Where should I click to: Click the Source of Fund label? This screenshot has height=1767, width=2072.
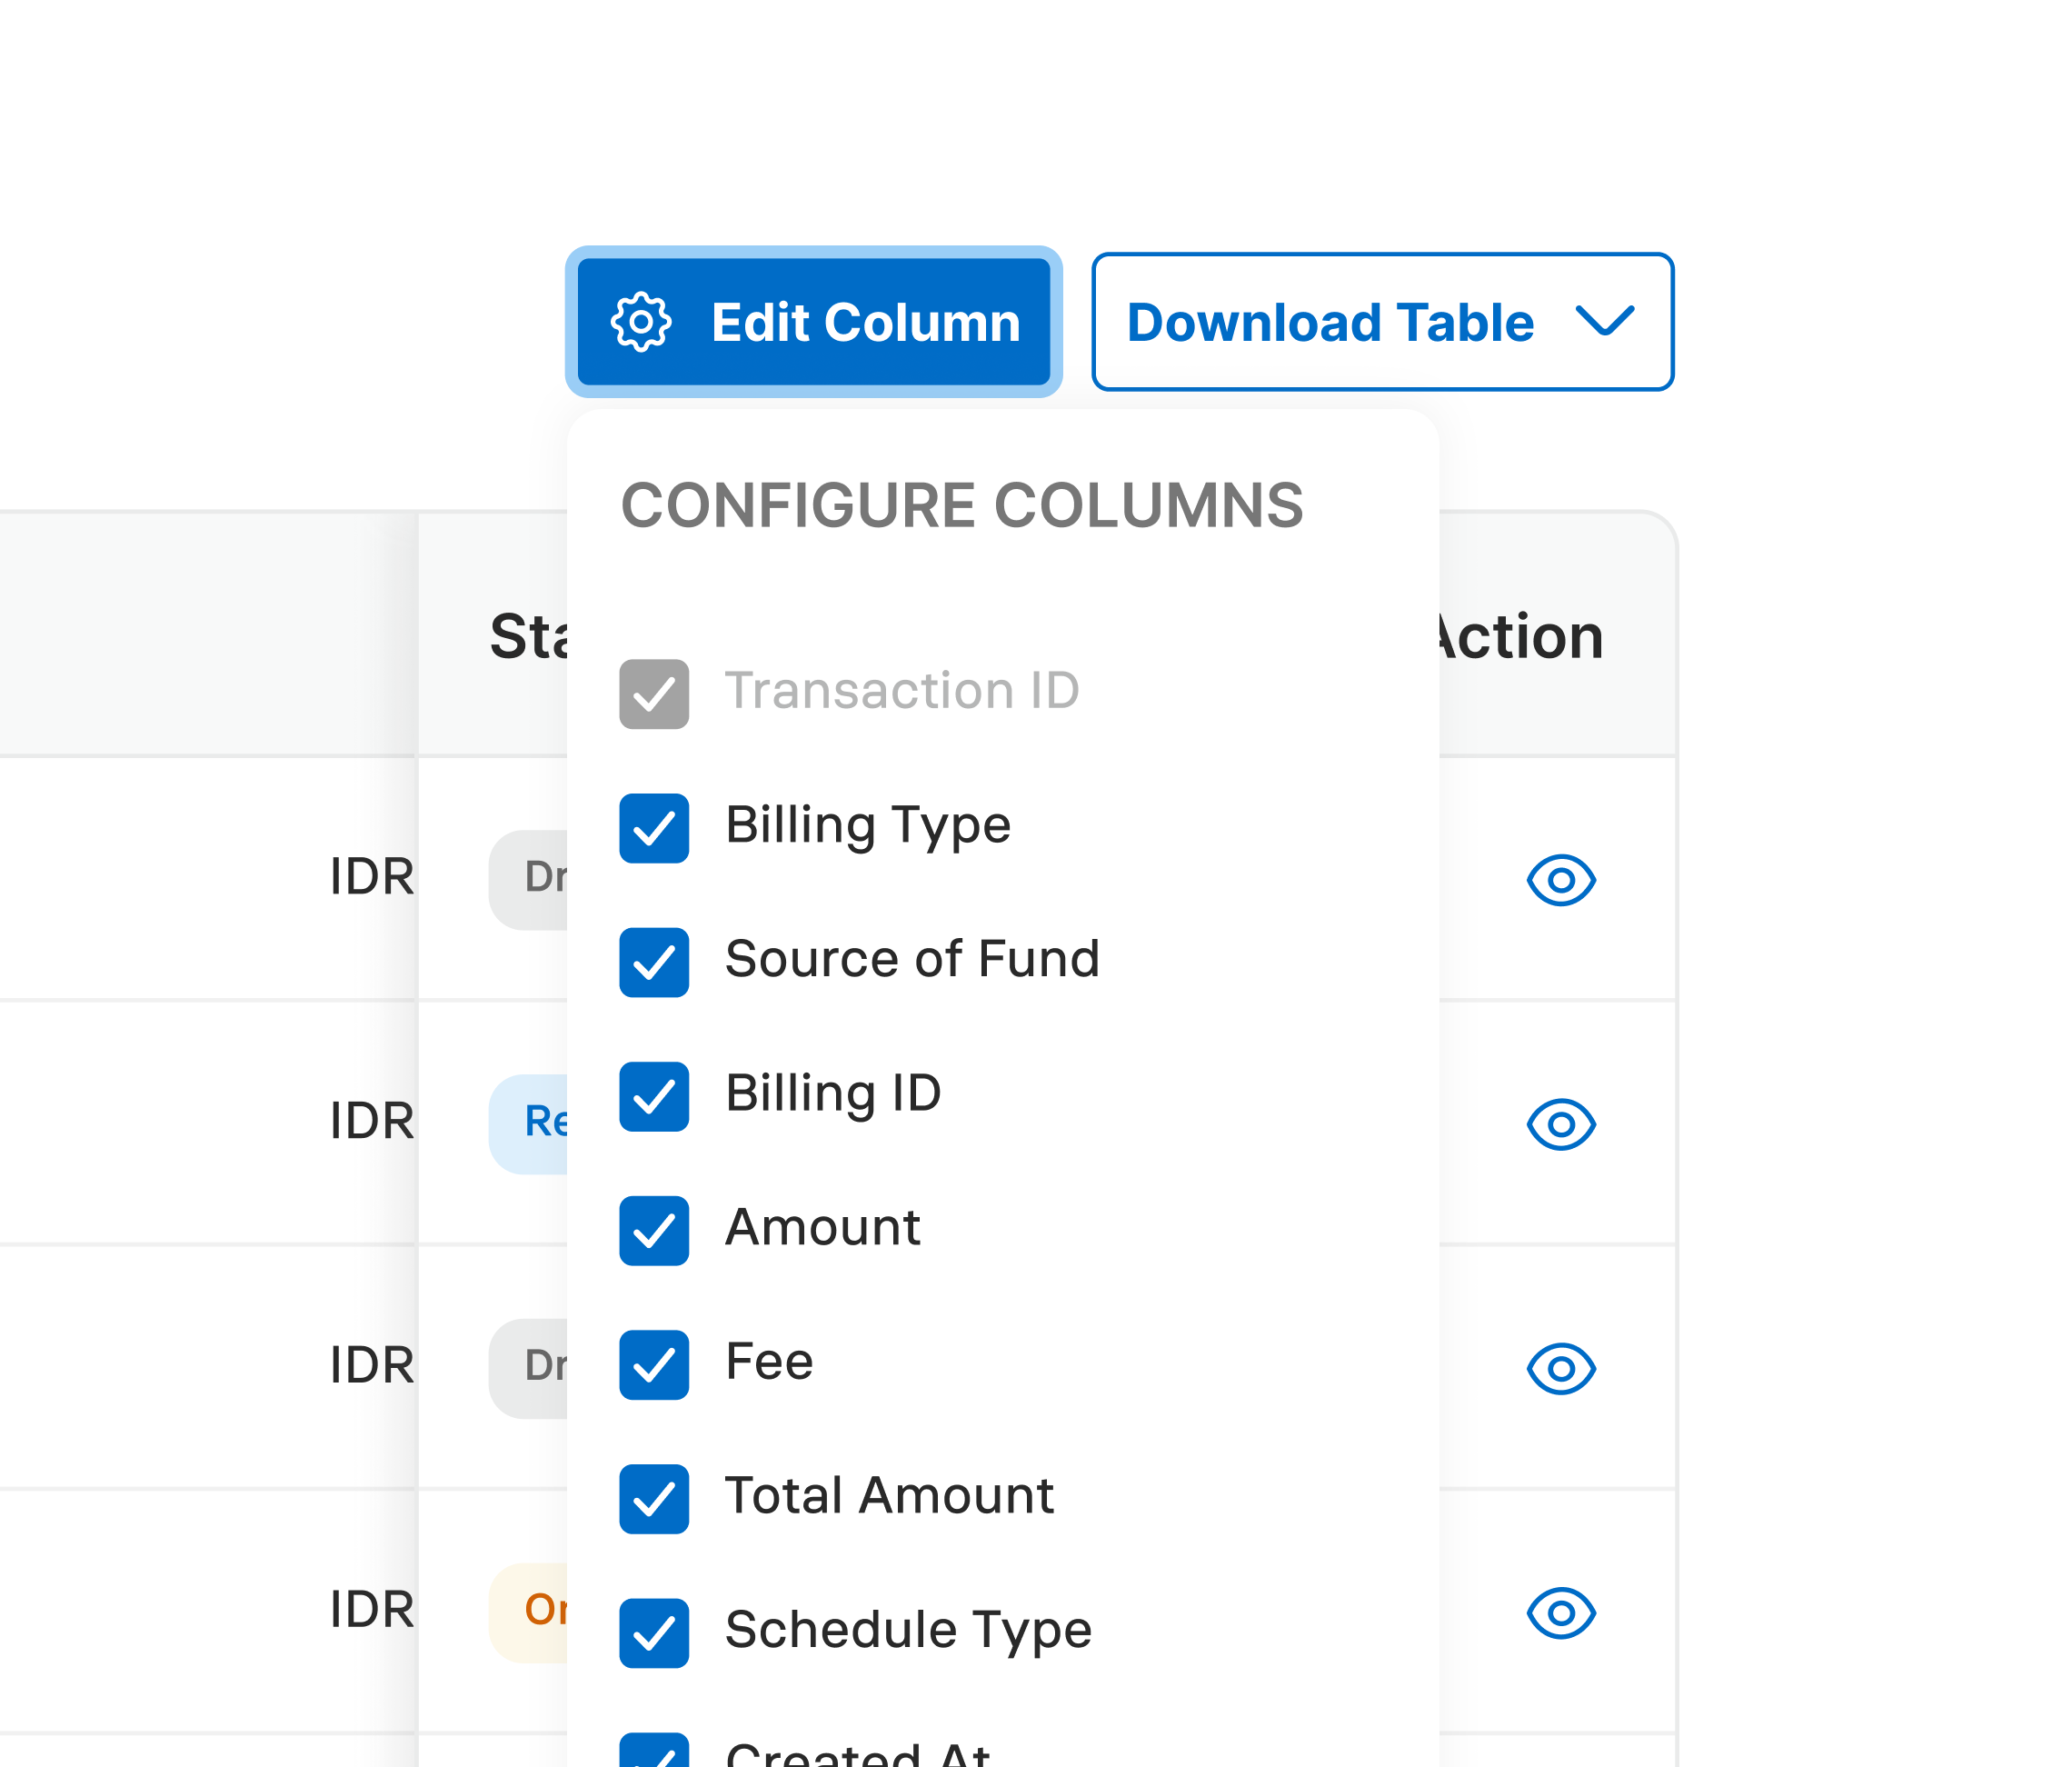click(912, 958)
